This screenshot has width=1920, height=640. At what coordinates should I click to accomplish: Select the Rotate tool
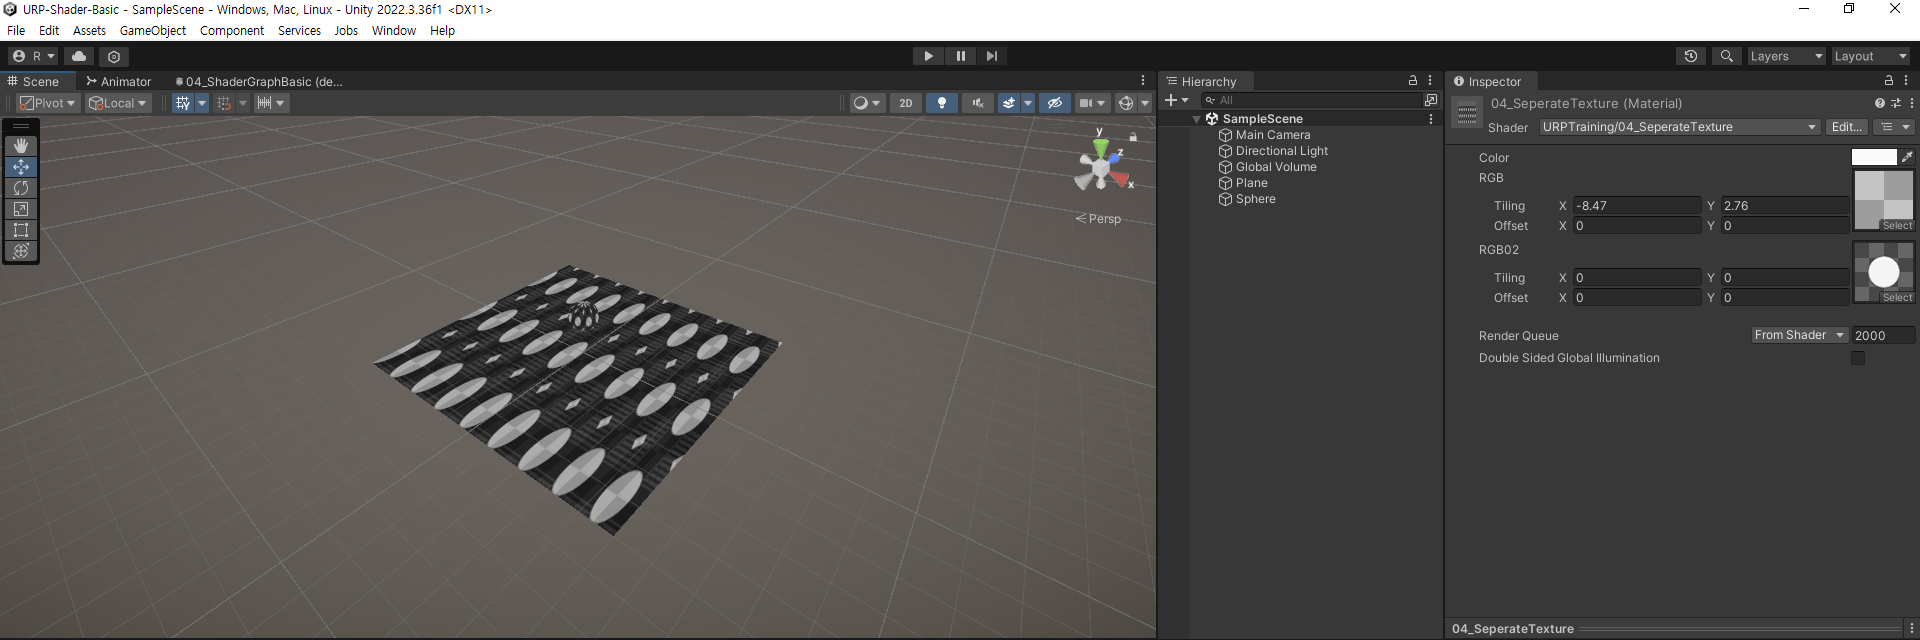click(21, 188)
